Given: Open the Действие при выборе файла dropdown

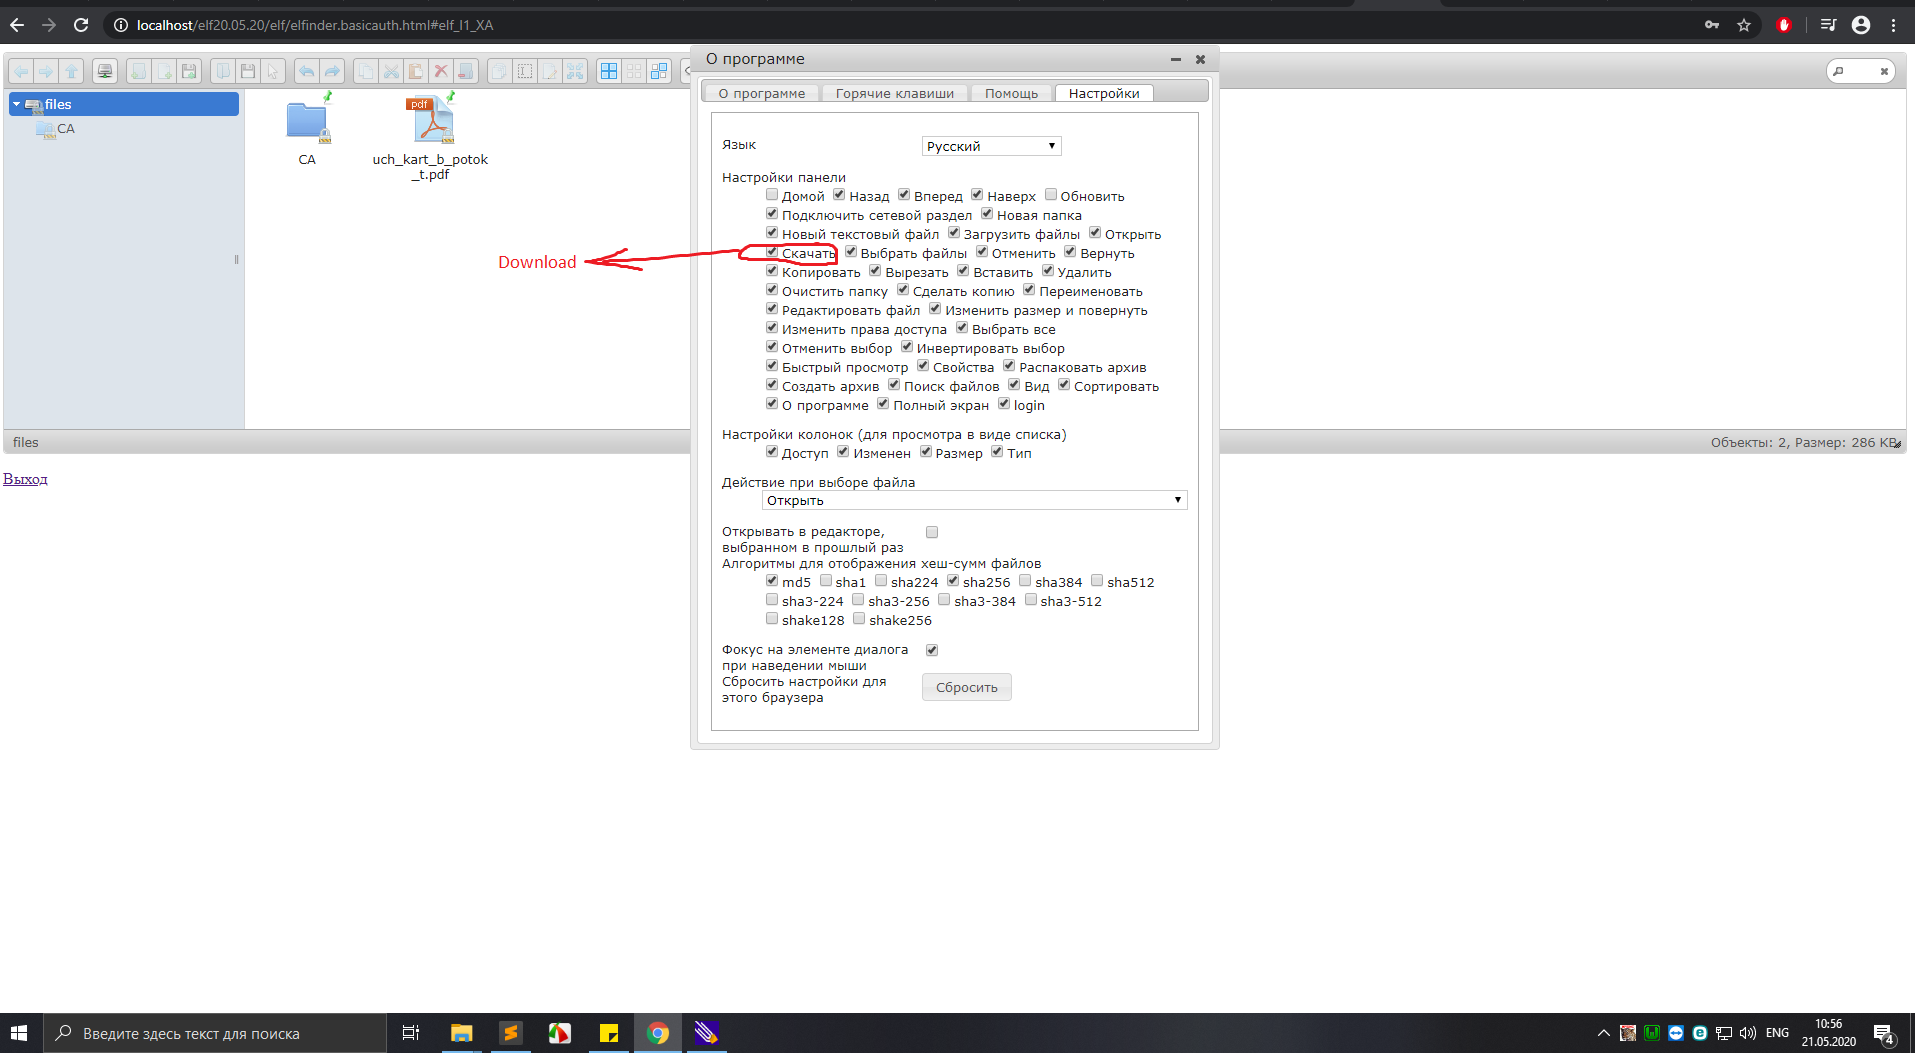Looking at the screenshot, I should point(973,499).
